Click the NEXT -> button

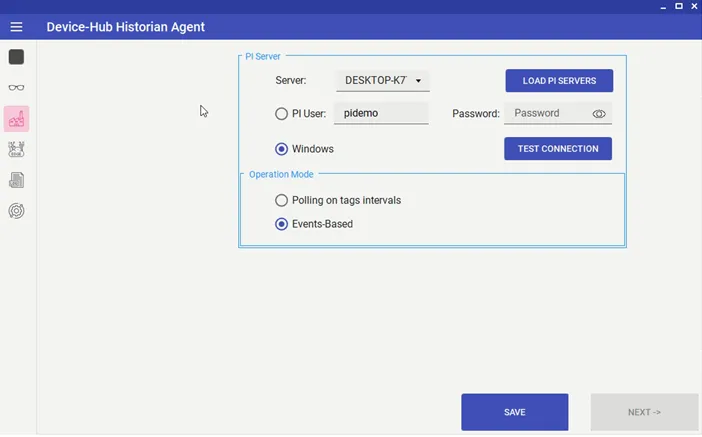click(x=644, y=412)
